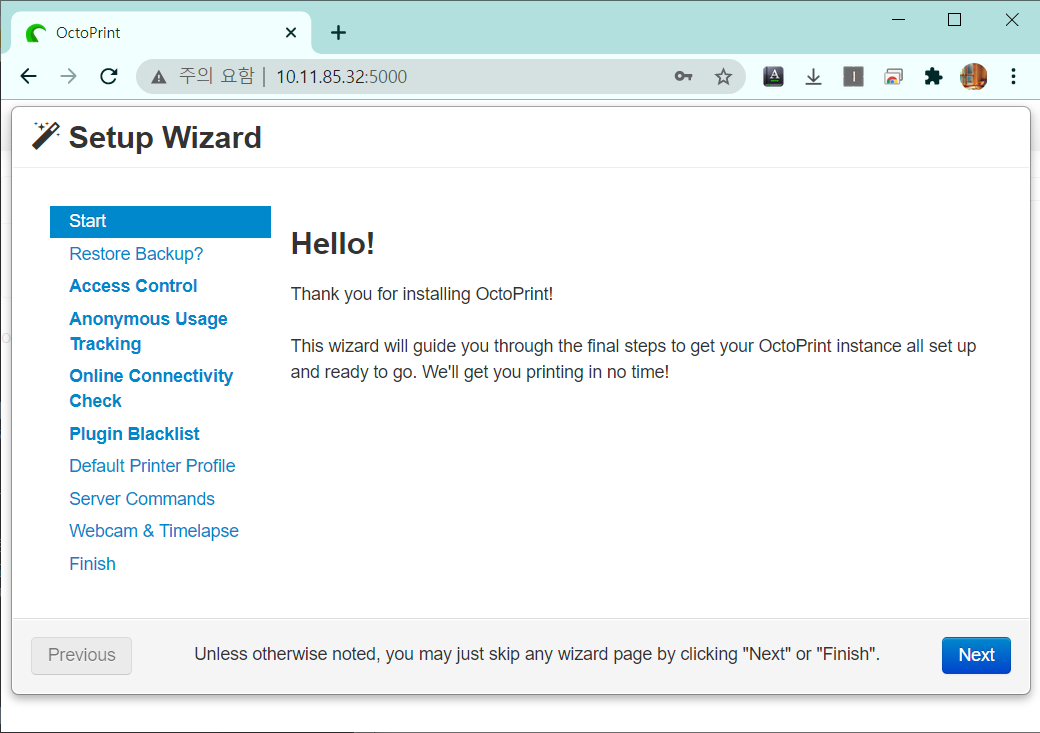Select the Plugin Blacklist step
This screenshot has height=733, width=1040.
(135, 434)
